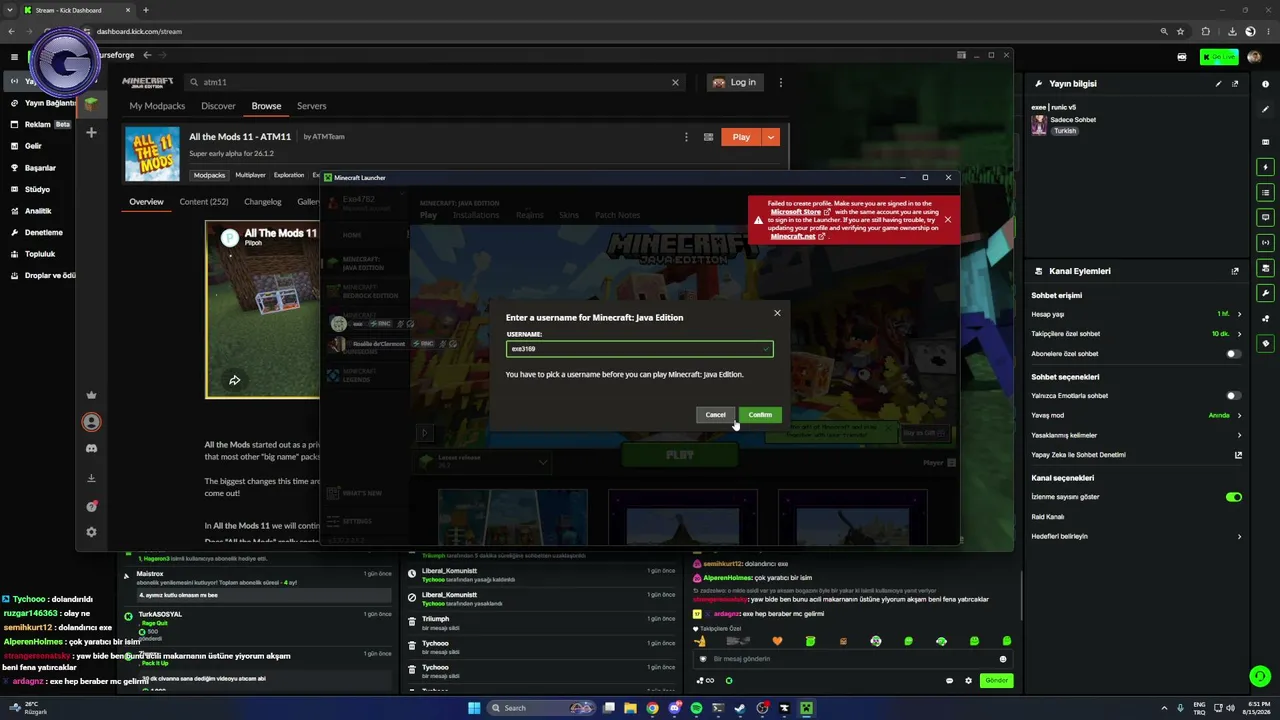Image resolution: width=1280 pixels, height=720 pixels.
Task: Click the chat message input field
Action: (x=852, y=659)
